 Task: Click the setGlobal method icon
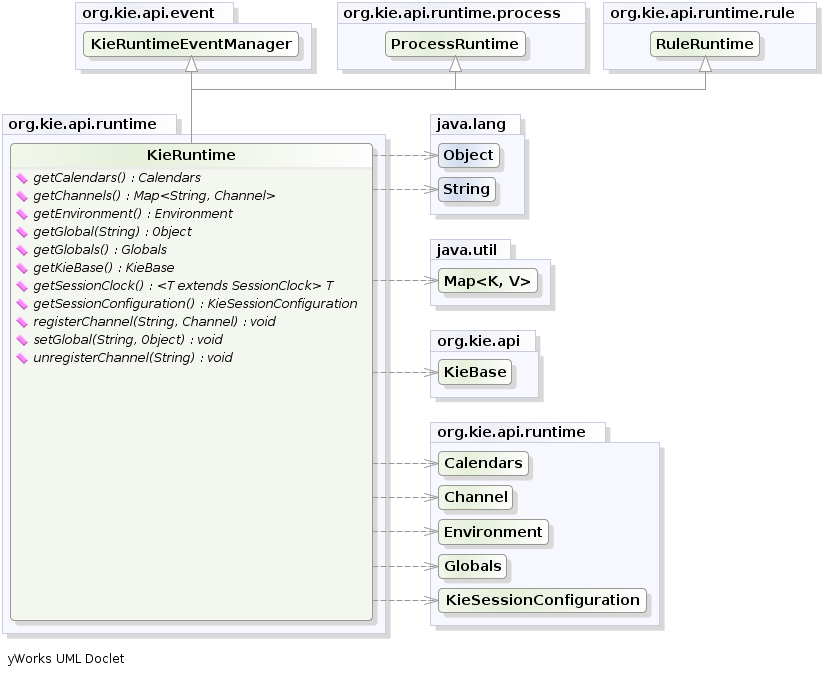point(22,340)
